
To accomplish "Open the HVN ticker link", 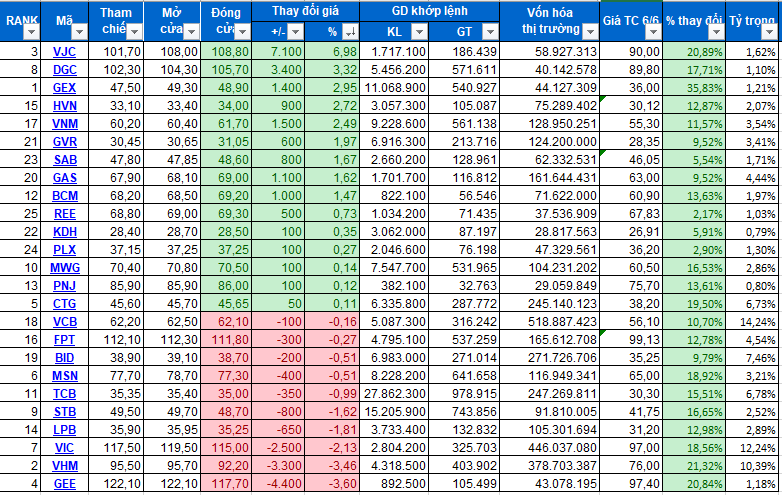I will 64,106.
